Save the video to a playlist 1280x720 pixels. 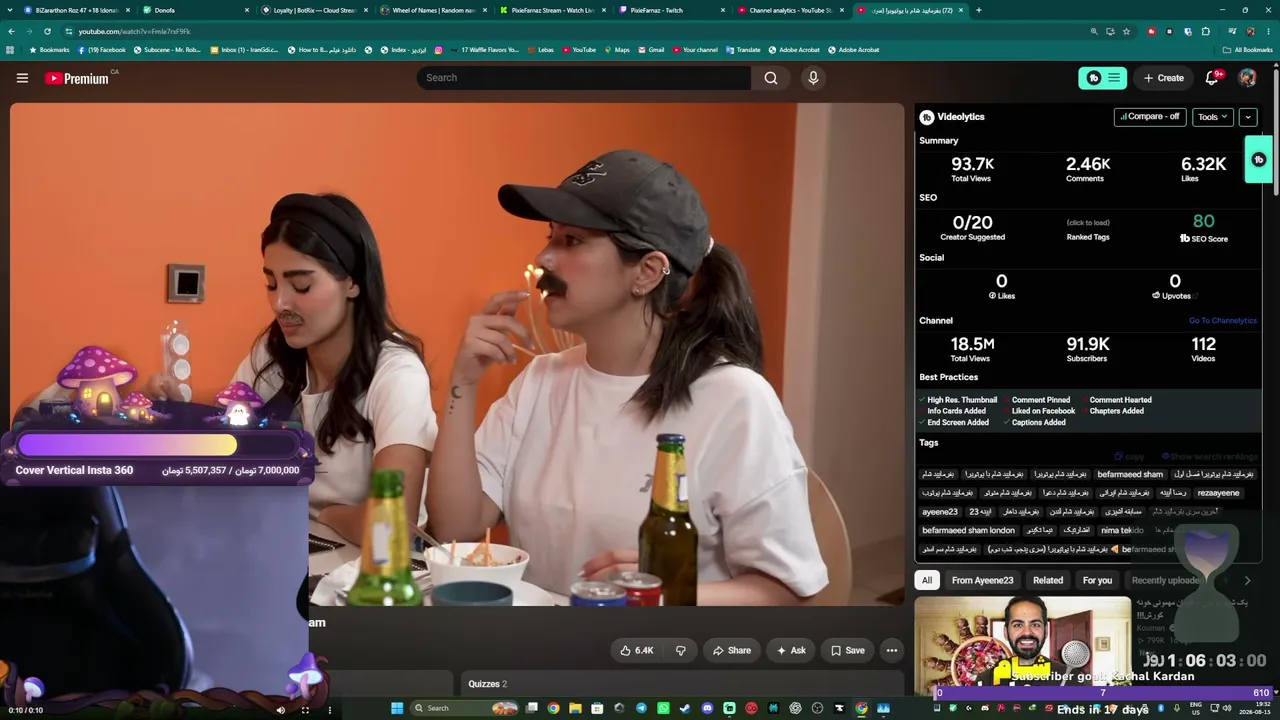point(847,650)
